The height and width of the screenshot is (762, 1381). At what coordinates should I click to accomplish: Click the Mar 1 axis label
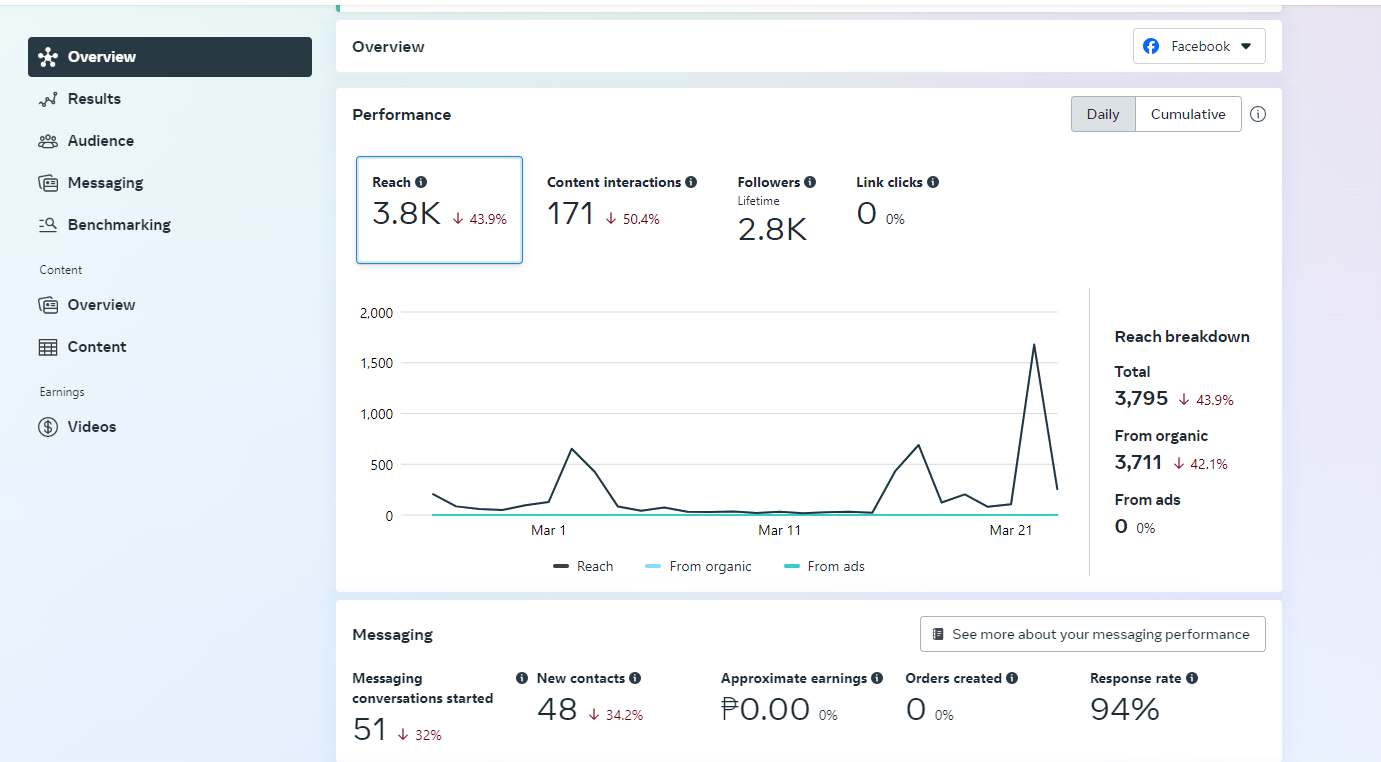coord(548,530)
